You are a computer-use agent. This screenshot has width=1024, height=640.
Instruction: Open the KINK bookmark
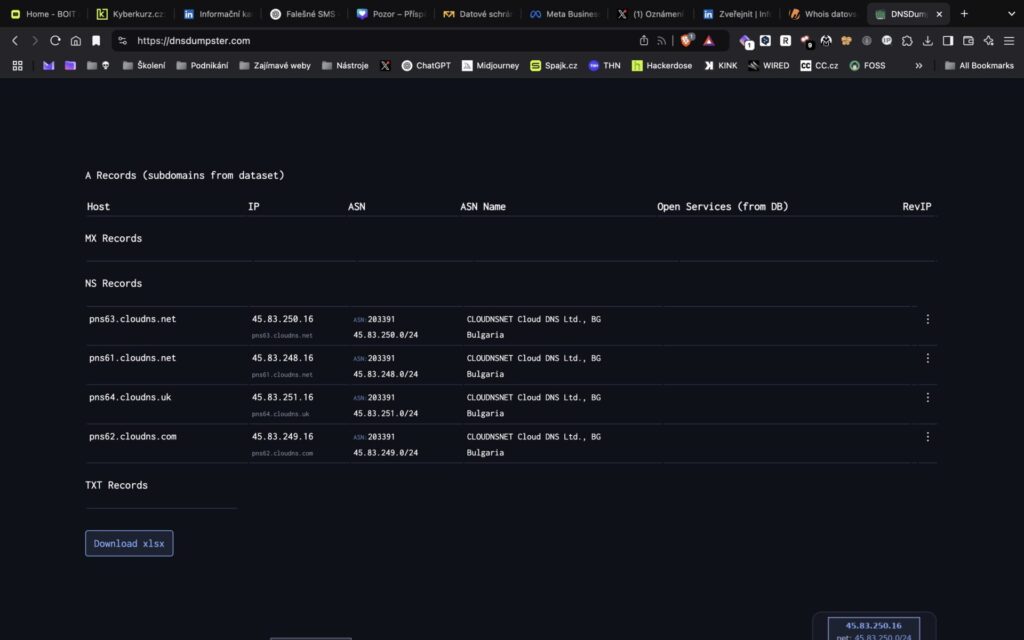click(721, 65)
